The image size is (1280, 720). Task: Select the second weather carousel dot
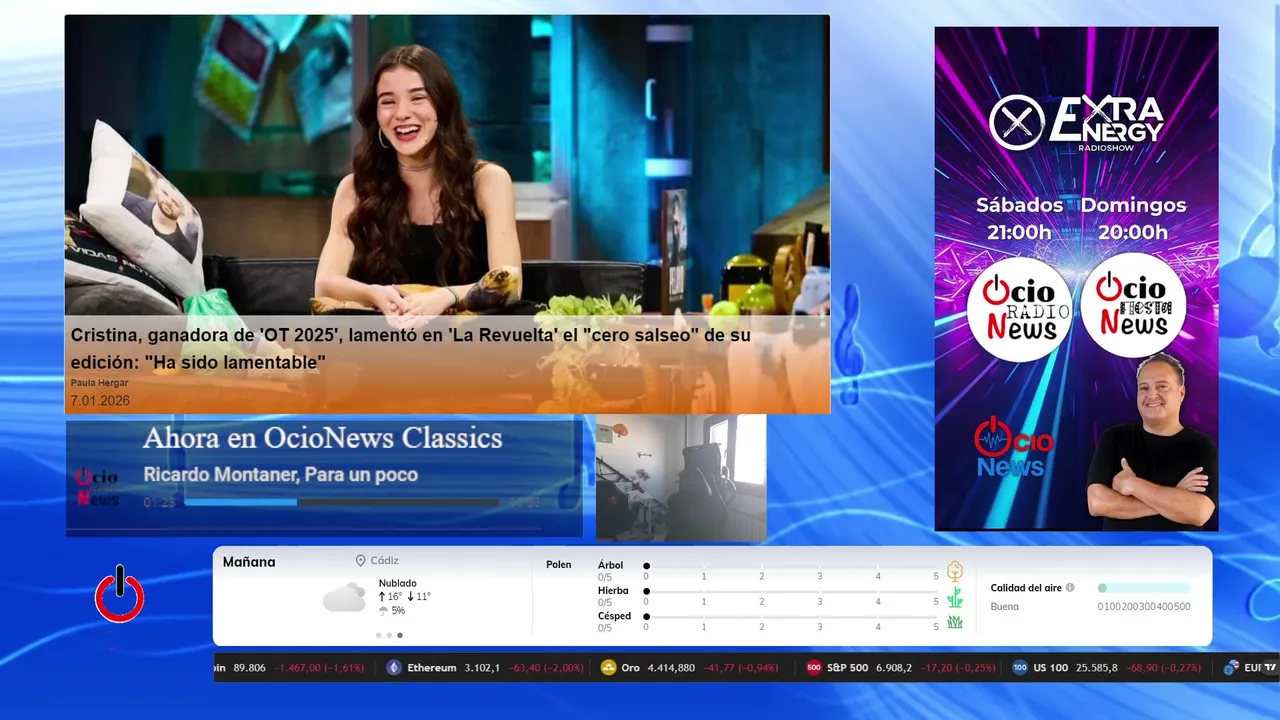(389, 635)
